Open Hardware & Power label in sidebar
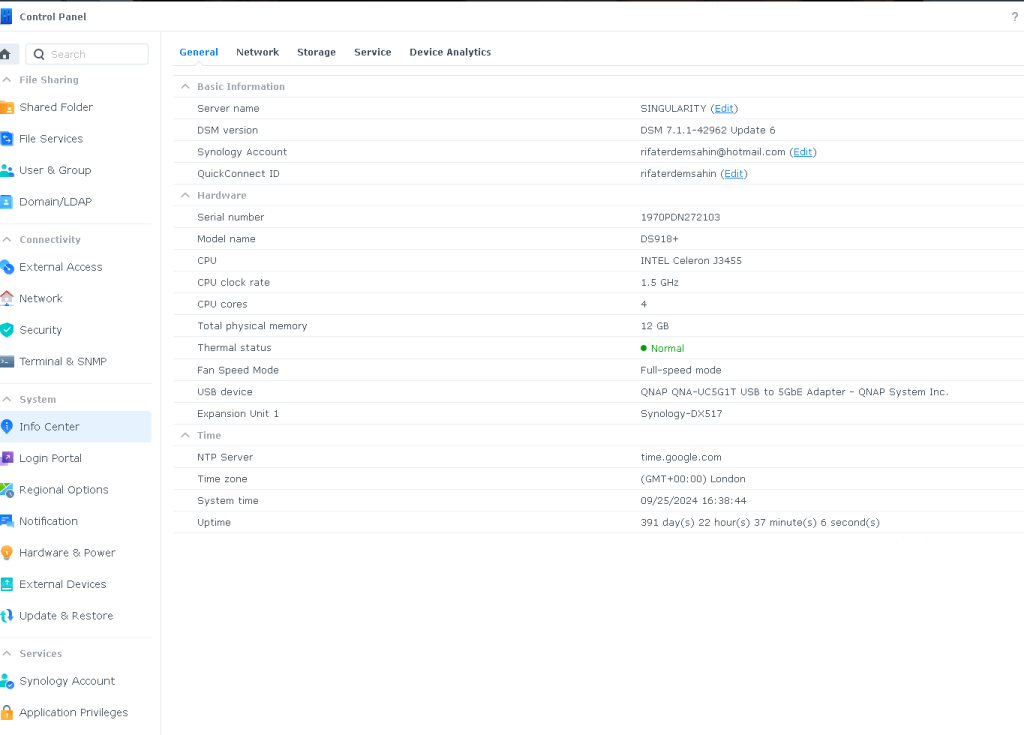The width and height of the screenshot is (1024, 735). [x=67, y=553]
